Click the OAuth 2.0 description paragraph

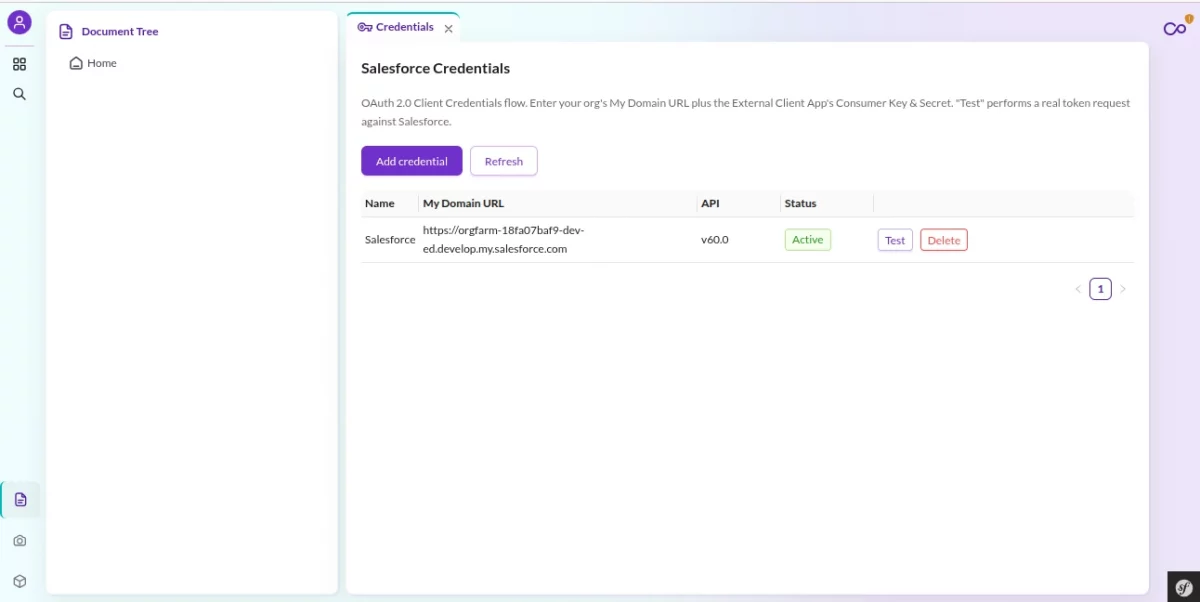(746, 112)
